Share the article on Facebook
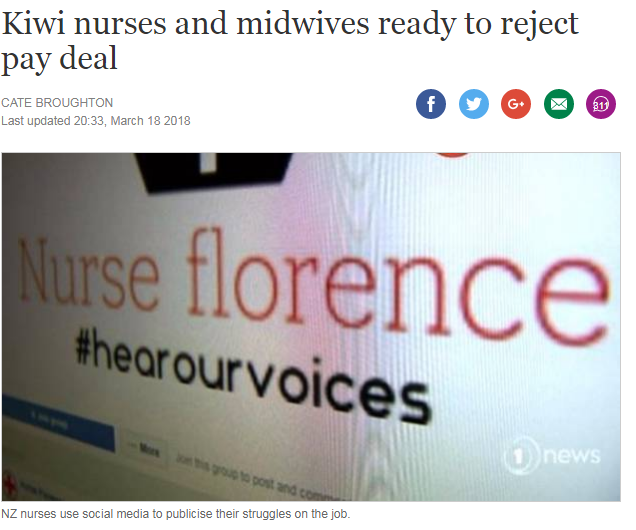Viewport: 636px width, 530px height. [430, 104]
